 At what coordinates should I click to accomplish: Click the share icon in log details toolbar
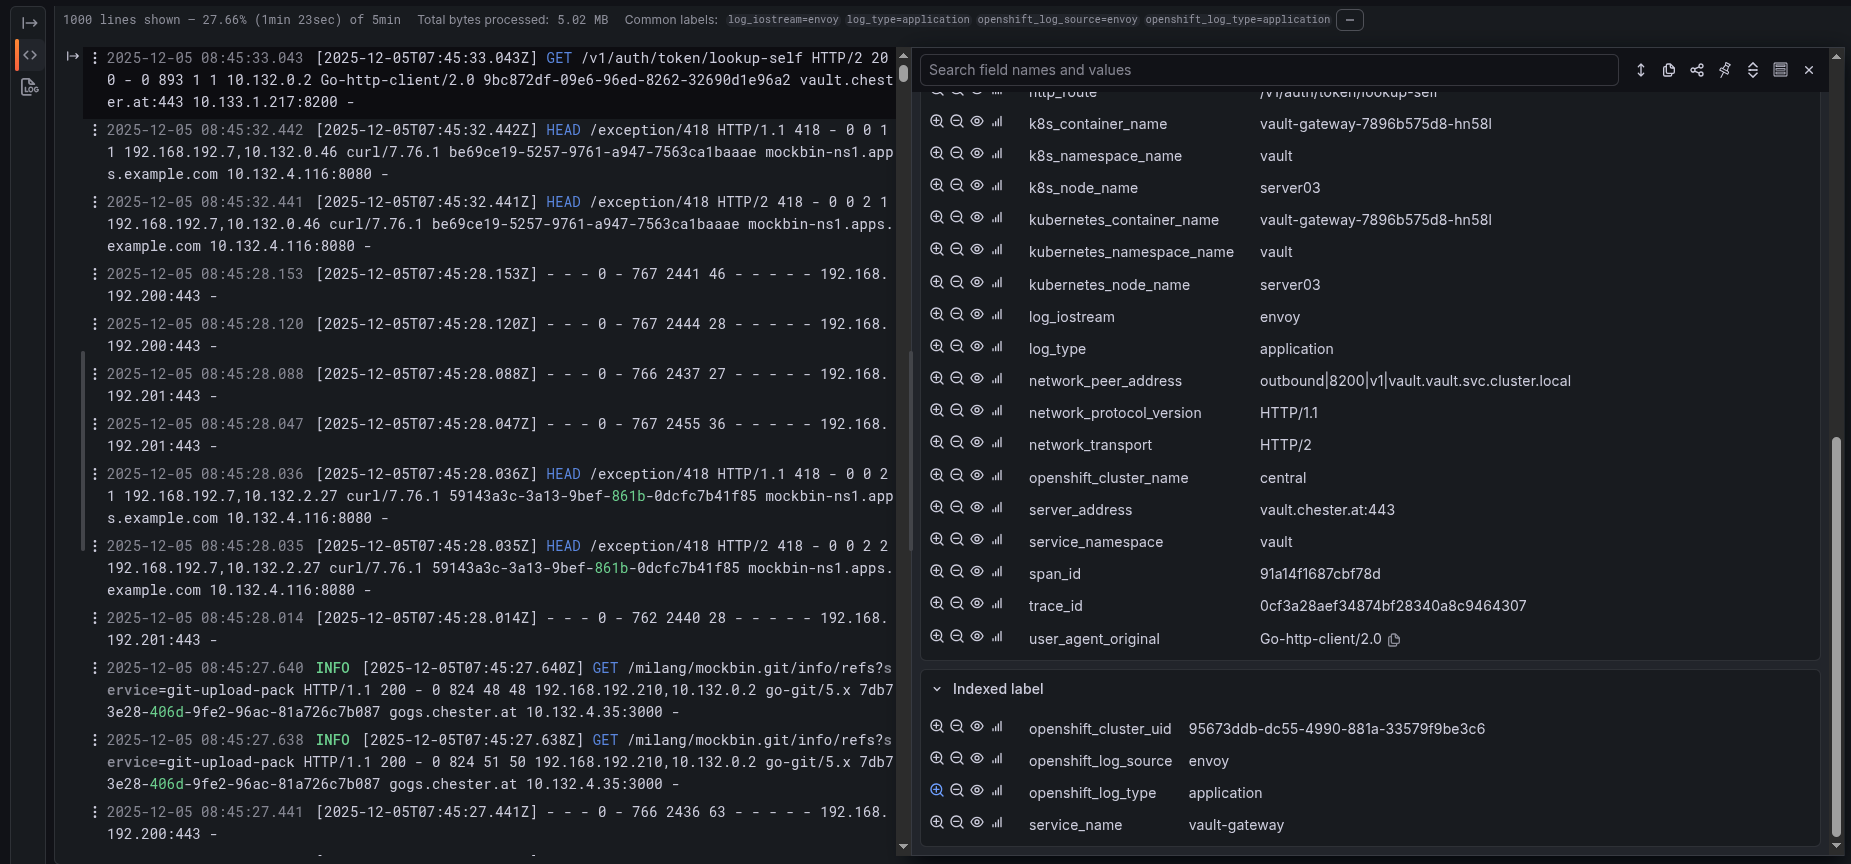1697,70
